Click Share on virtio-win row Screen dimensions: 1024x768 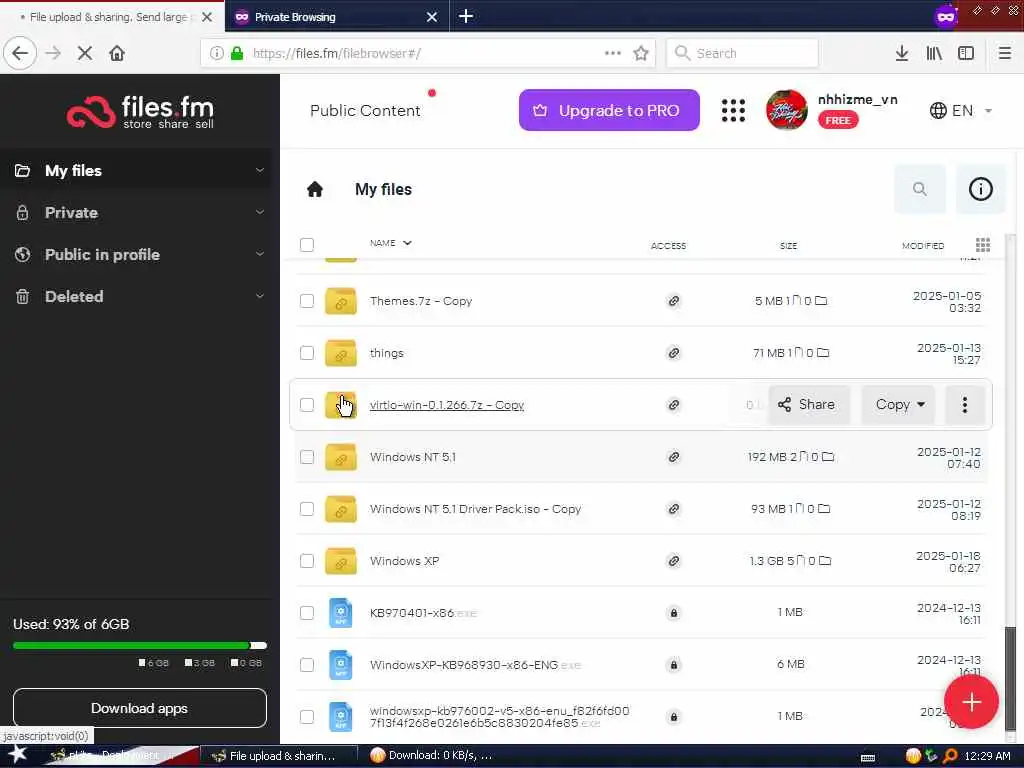808,405
